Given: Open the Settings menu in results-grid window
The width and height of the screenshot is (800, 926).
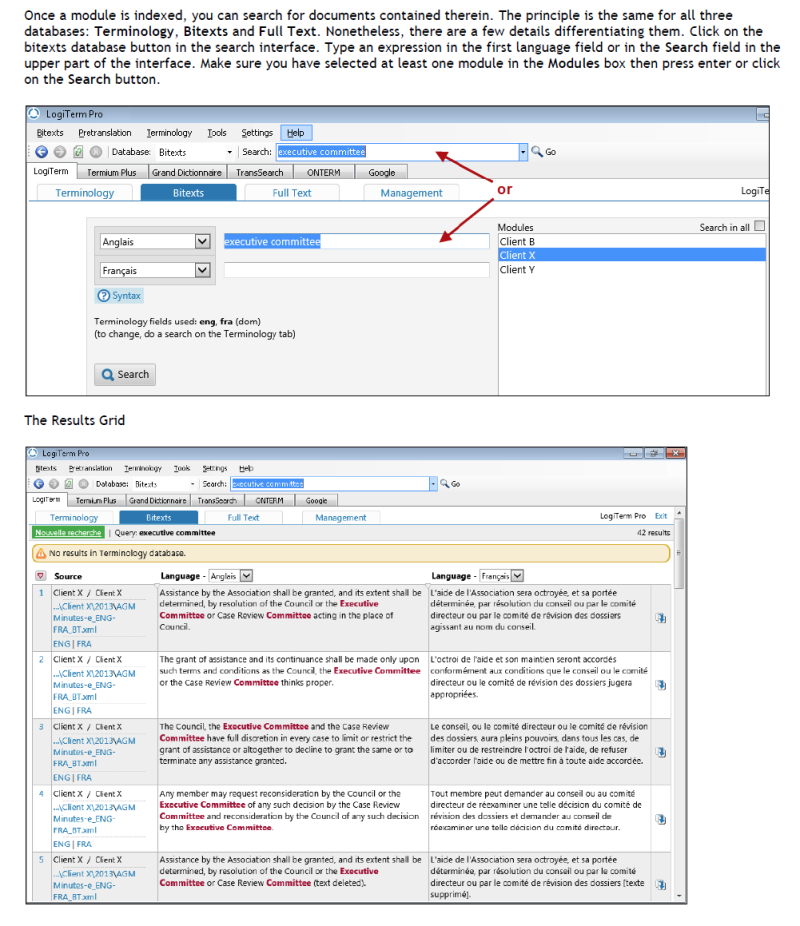Looking at the screenshot, I should click(215, 468).
